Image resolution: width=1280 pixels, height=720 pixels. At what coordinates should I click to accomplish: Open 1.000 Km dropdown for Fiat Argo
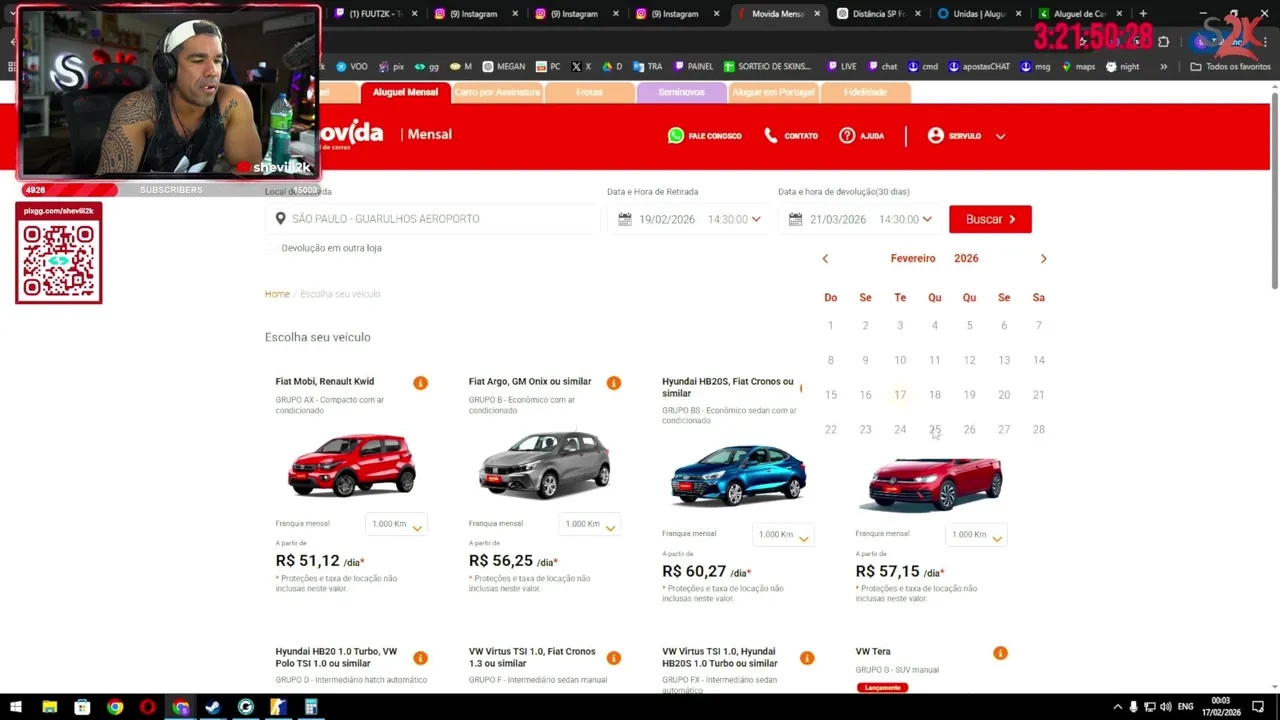(x=590, y=524)
